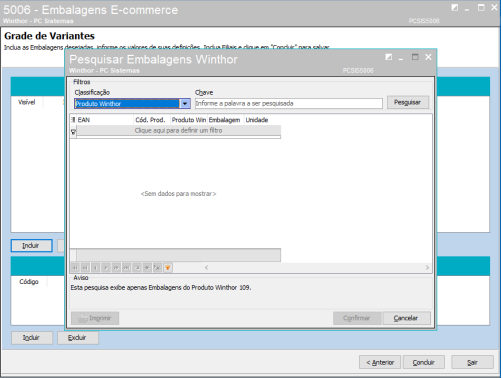Click the next-record navigator arrow

coord(106,268)
